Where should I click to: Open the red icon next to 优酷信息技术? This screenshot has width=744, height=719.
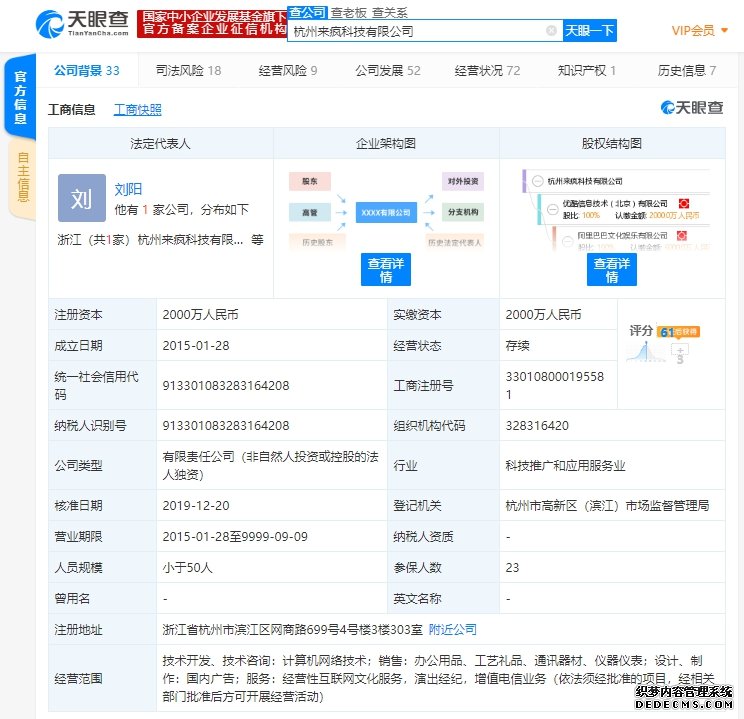[683, 204]
